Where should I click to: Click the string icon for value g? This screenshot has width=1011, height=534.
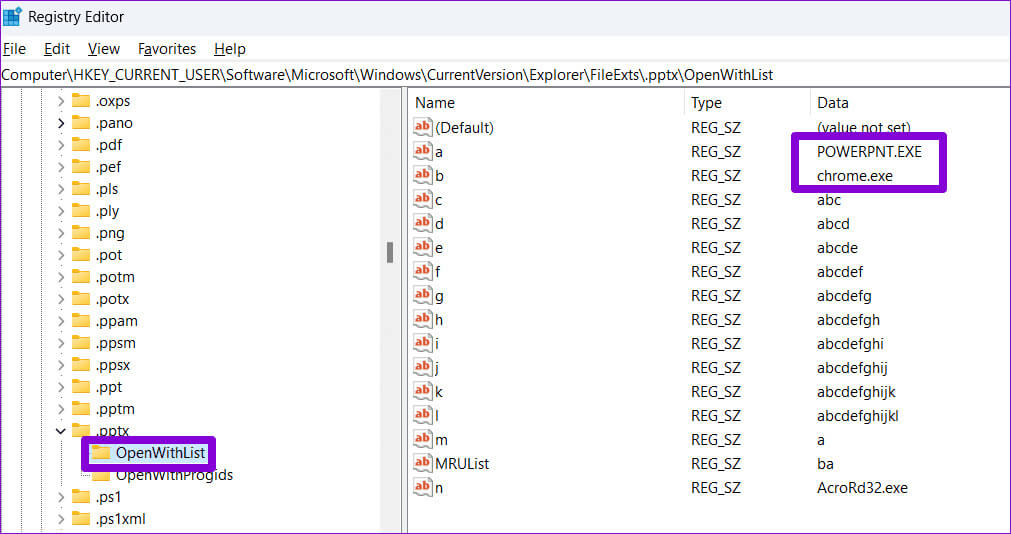point(423,295)
